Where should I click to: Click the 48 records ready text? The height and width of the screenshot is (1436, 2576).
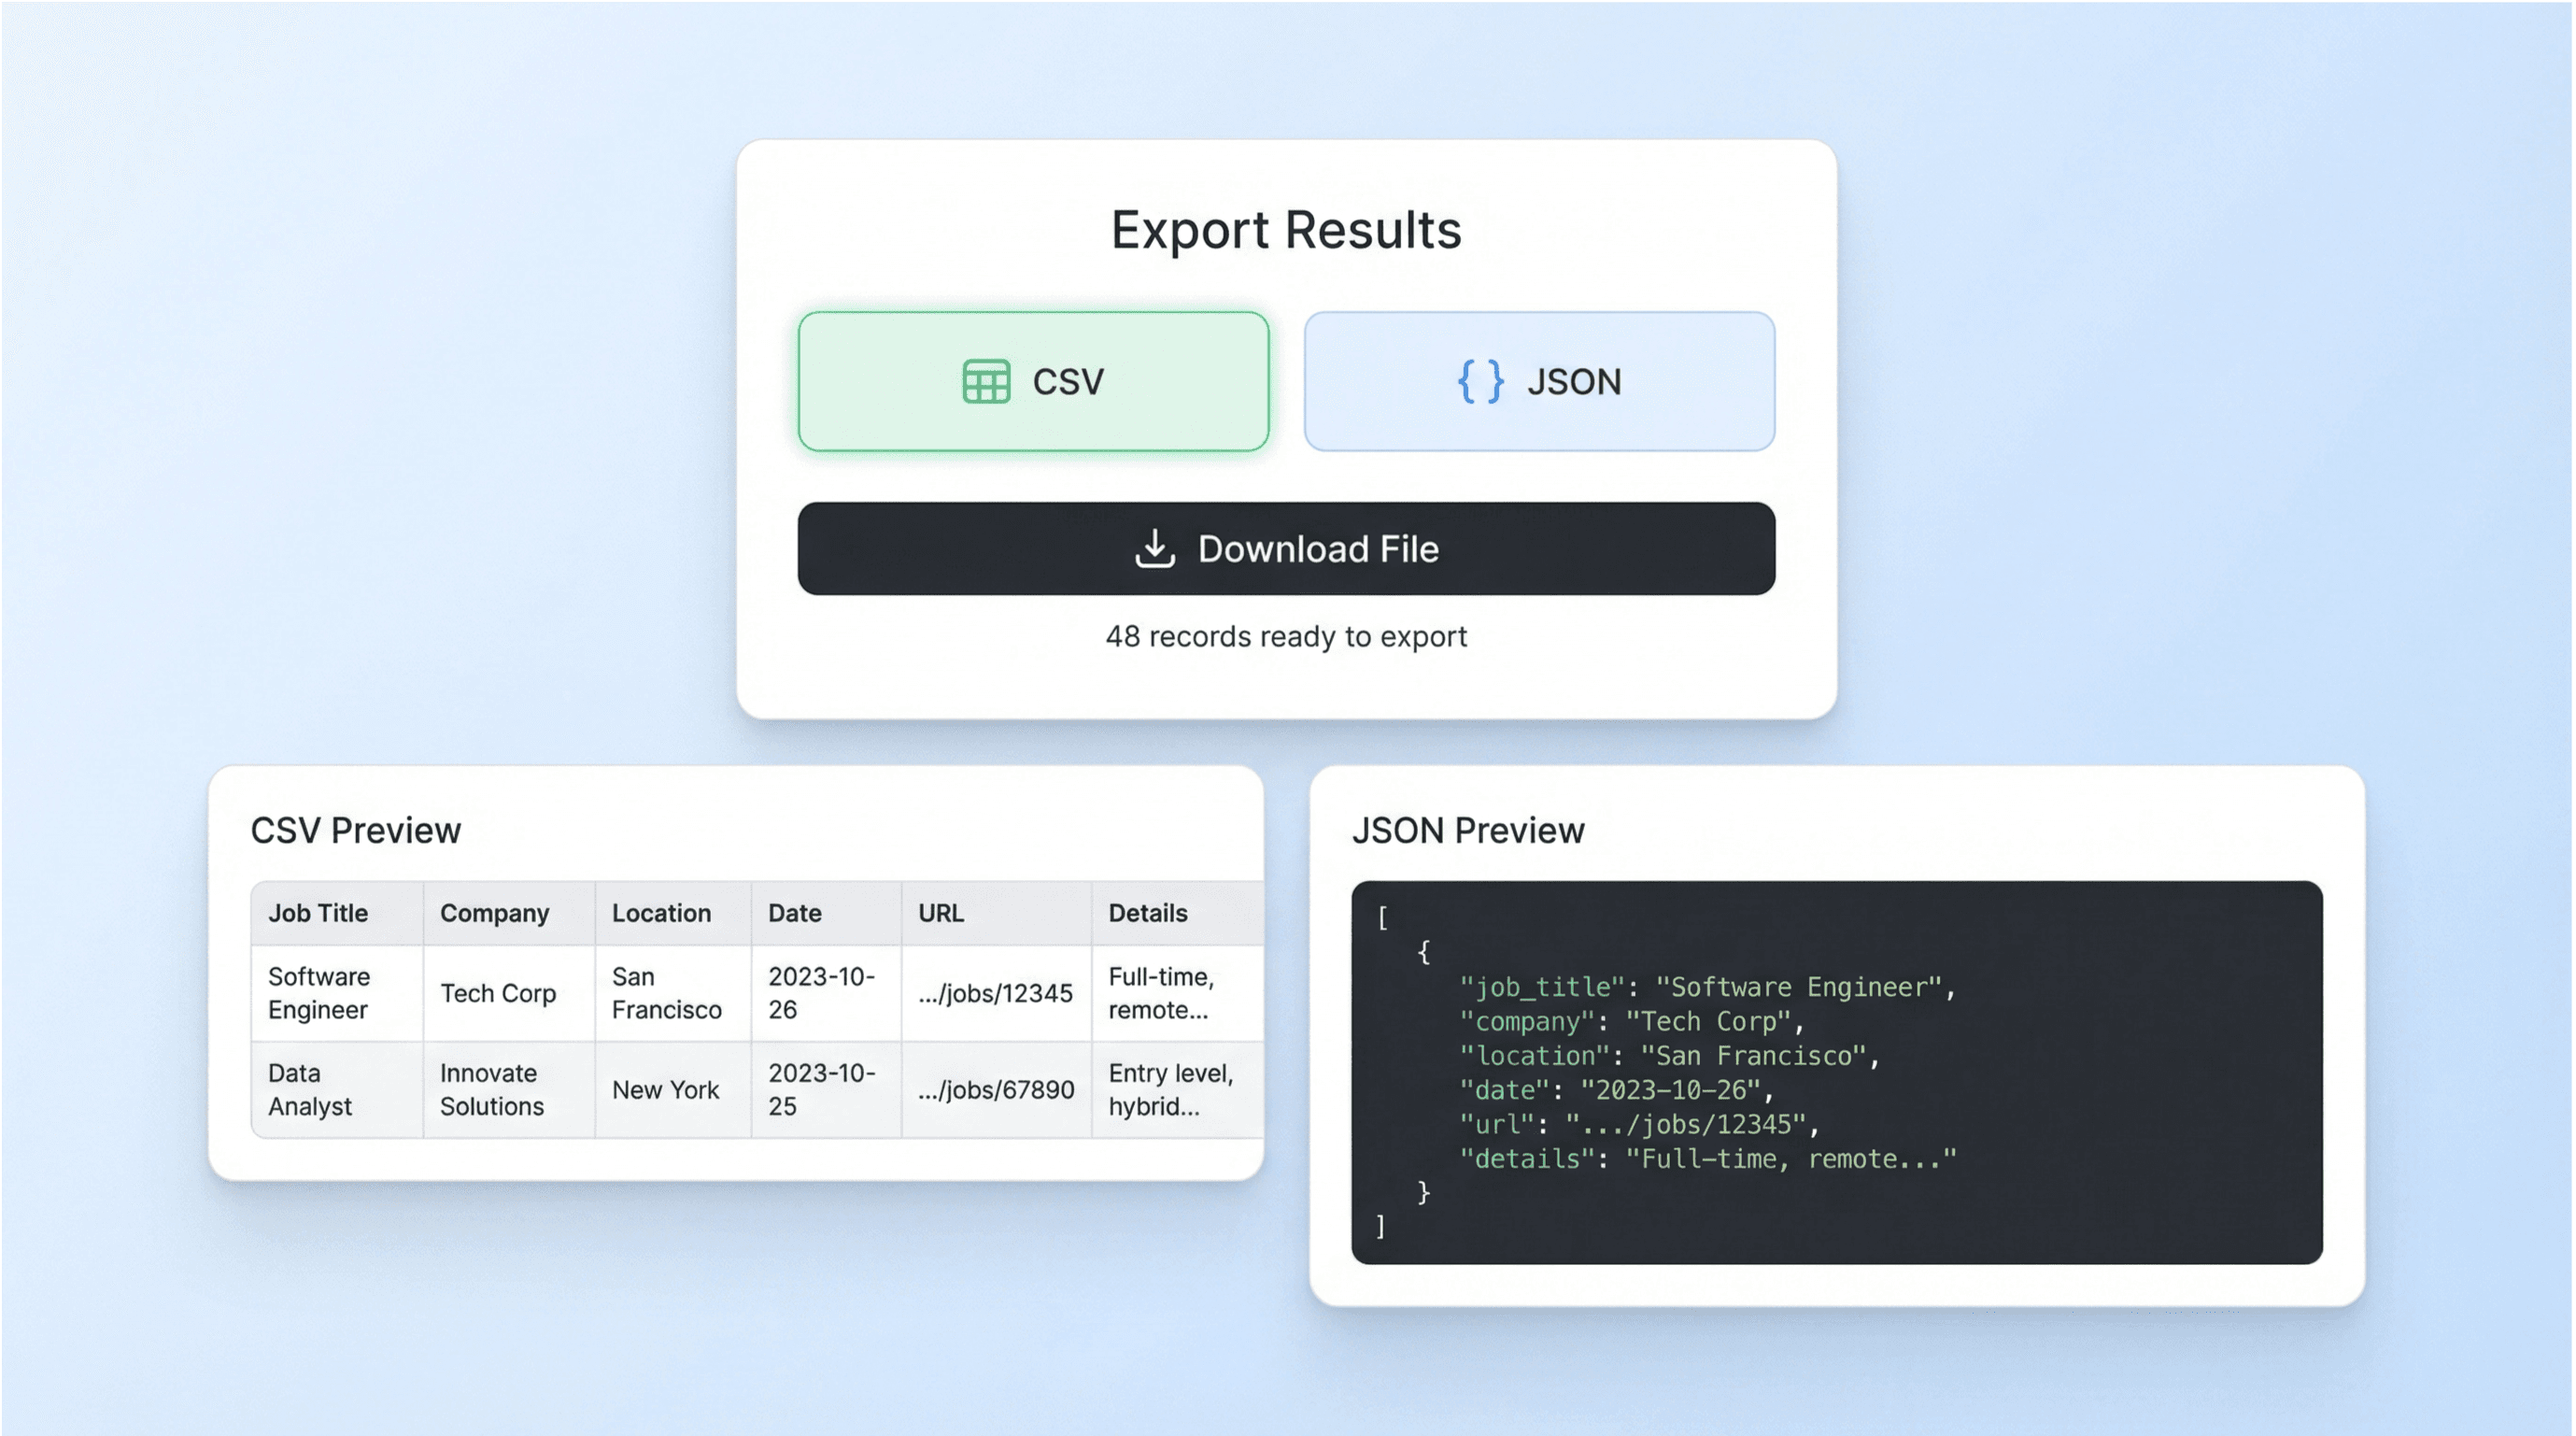[x=1286, y=636]
